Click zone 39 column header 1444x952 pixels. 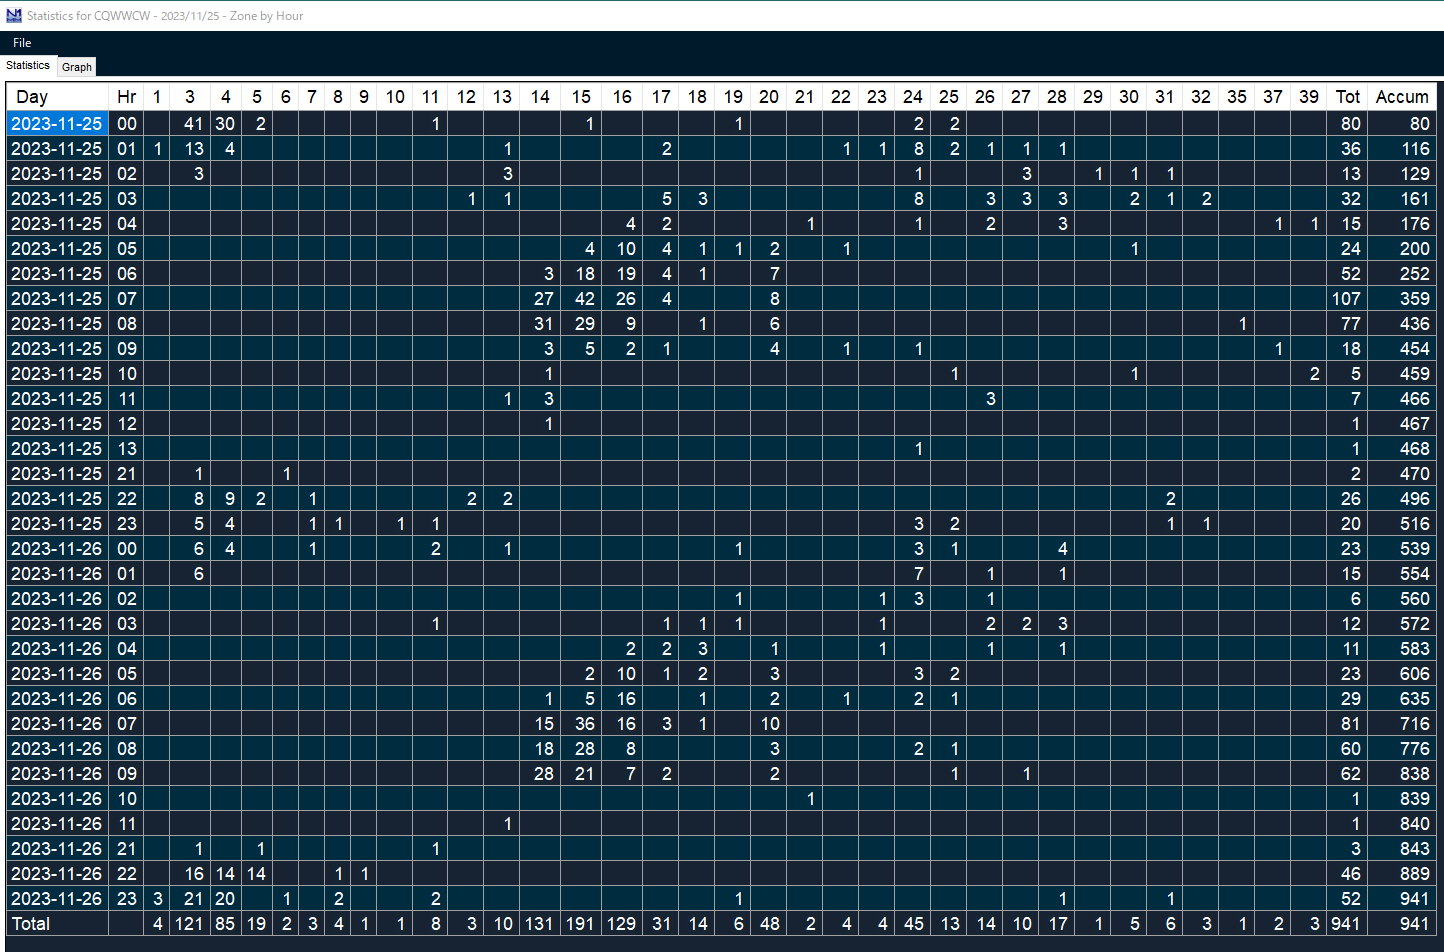[1309, 97]
